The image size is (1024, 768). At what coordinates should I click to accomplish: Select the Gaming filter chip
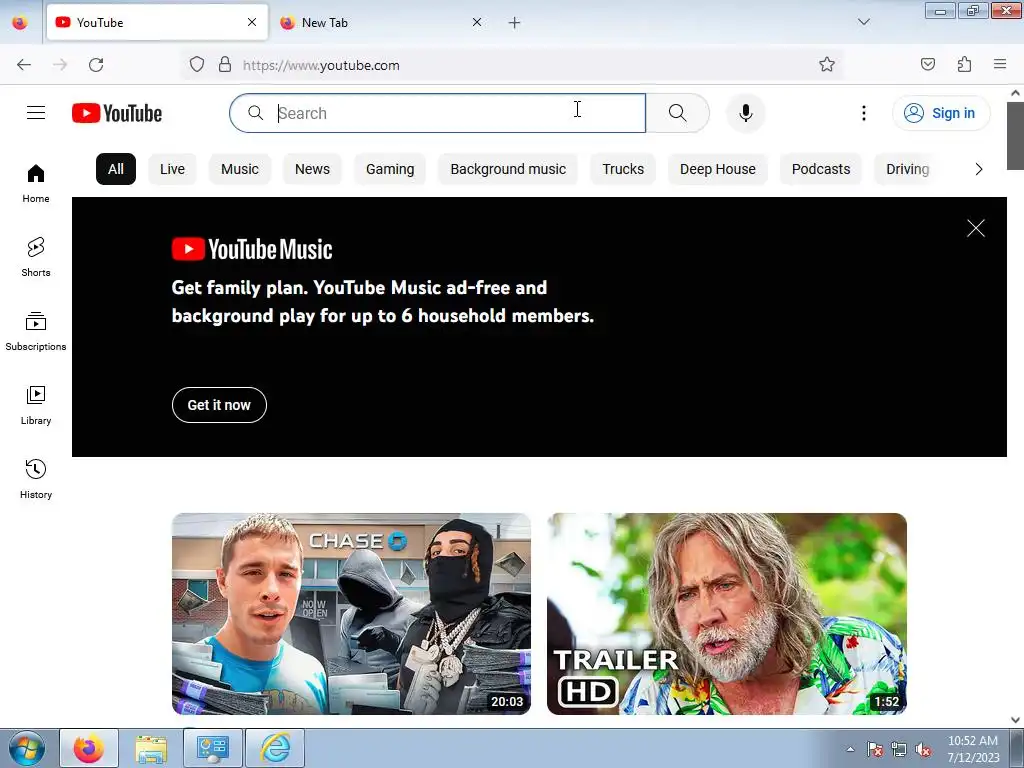pos(390,169)
